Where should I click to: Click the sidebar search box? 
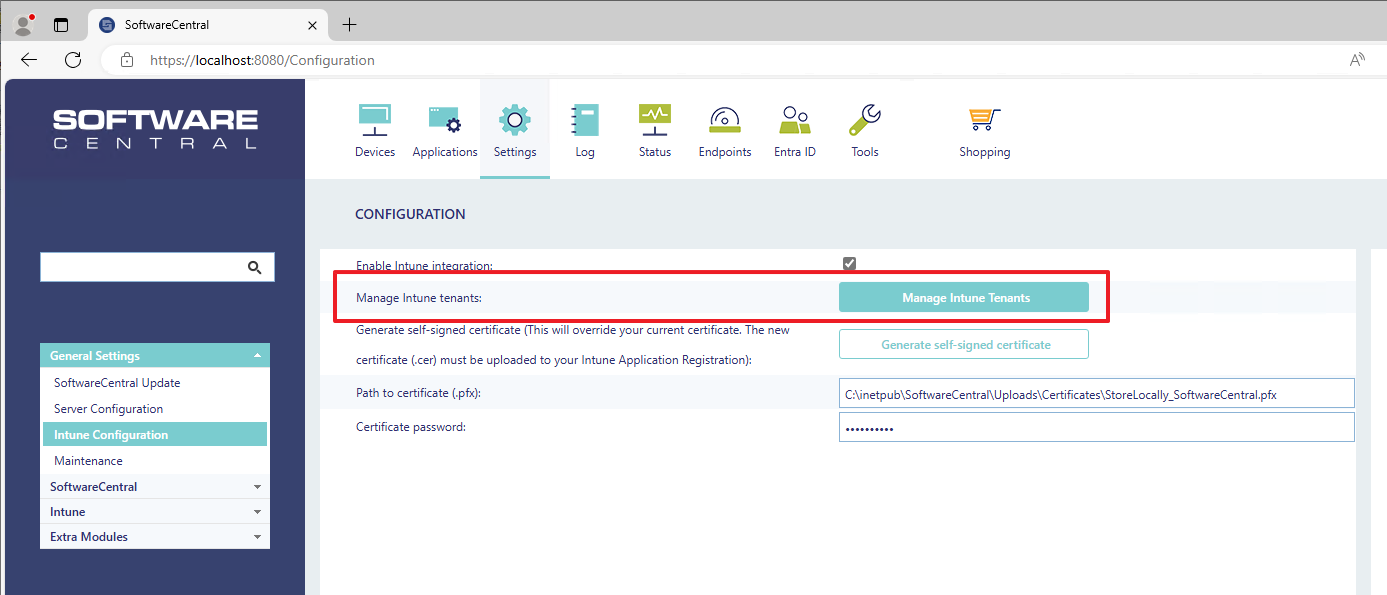coord(157,267)
